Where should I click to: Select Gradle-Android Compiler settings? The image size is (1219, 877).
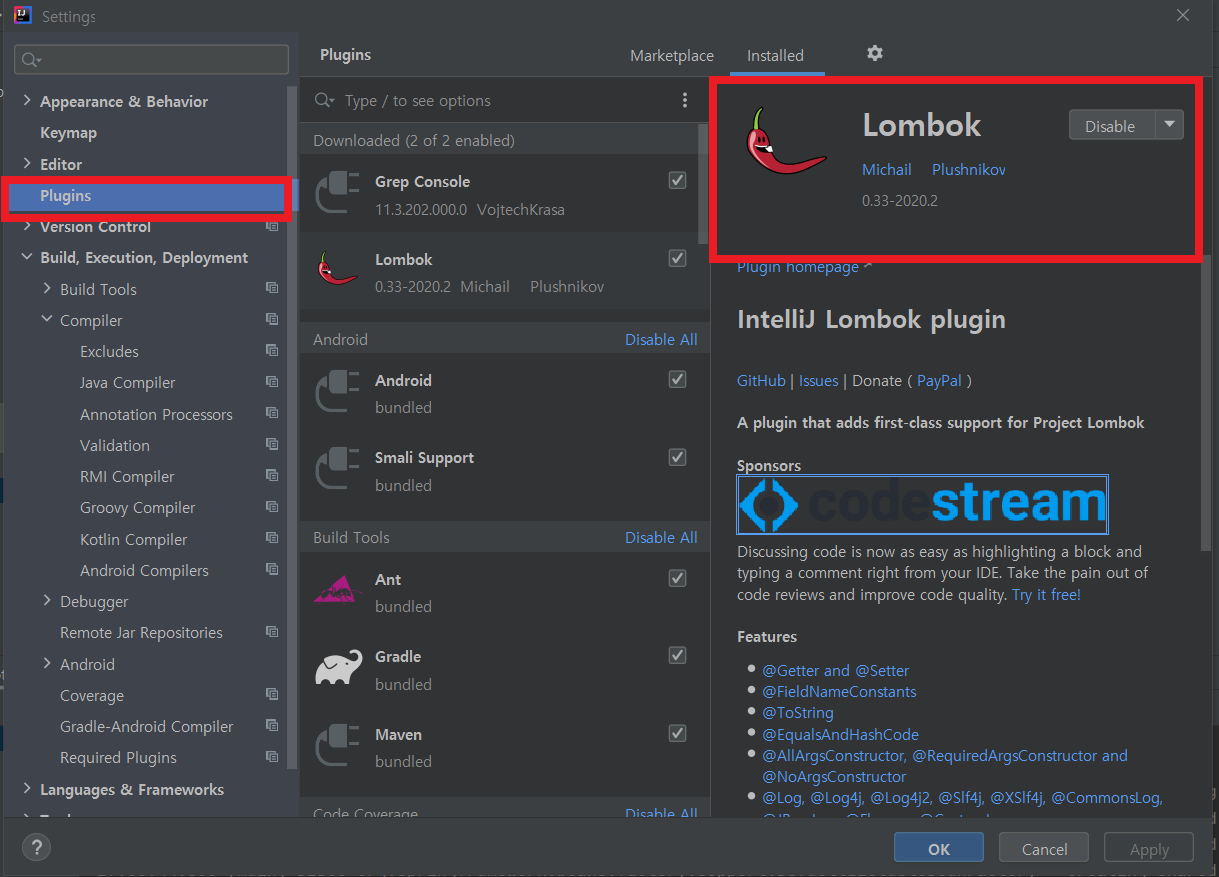(x=146, y=726)
